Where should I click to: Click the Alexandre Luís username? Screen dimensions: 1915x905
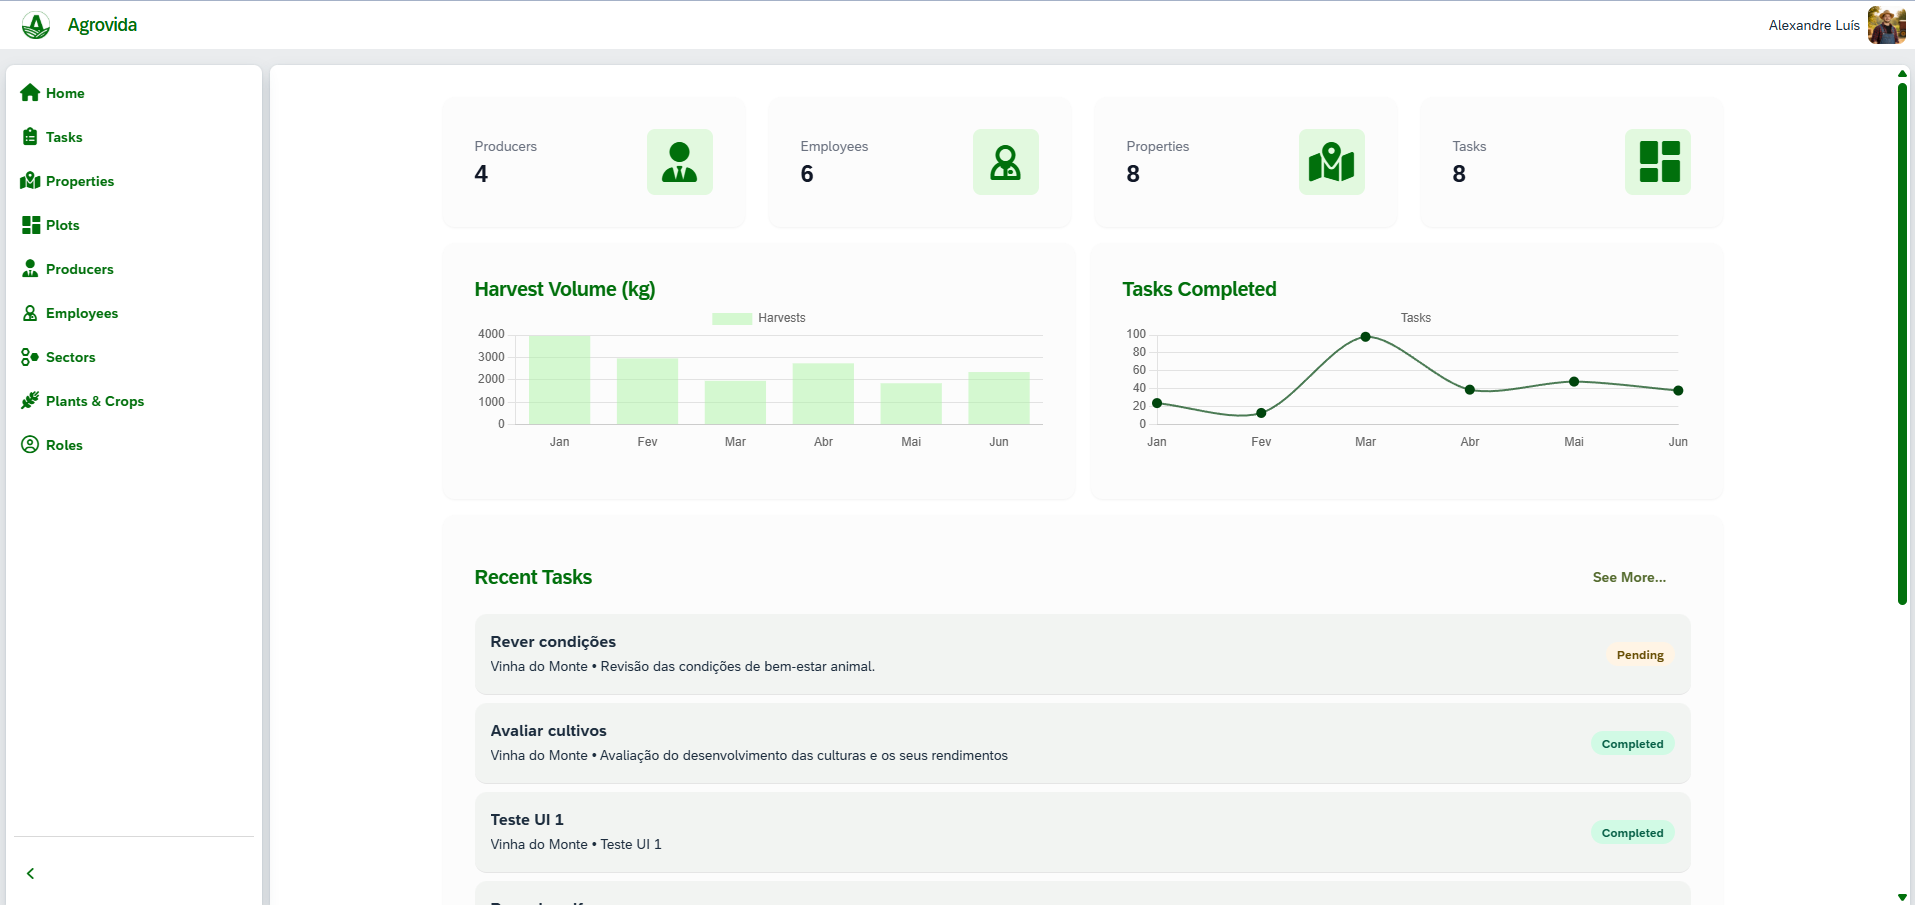[1814, 25]
